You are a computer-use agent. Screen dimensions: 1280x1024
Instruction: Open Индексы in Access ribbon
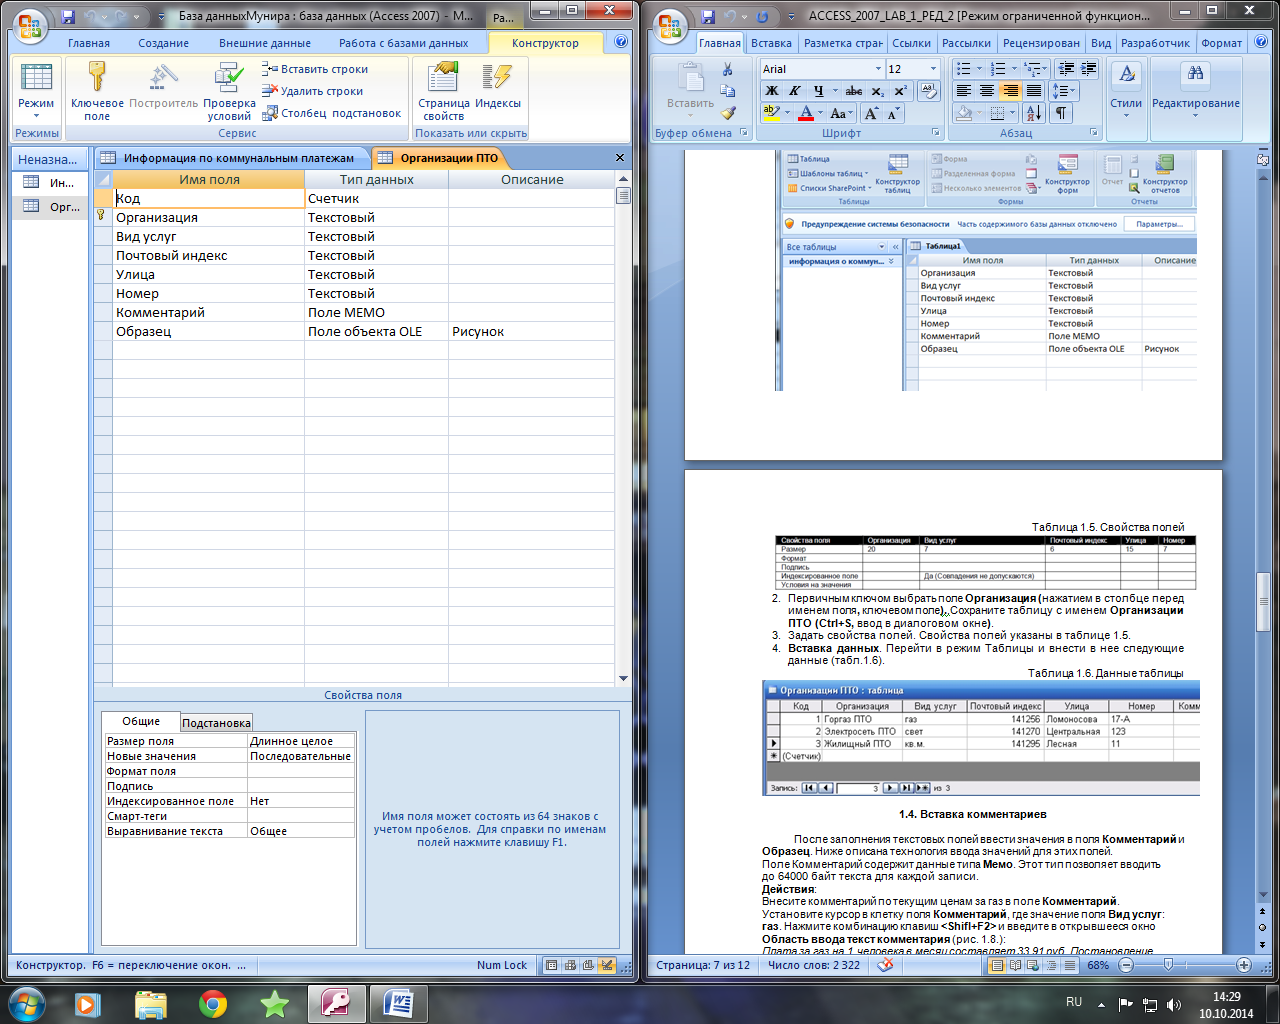coord(498,85)
